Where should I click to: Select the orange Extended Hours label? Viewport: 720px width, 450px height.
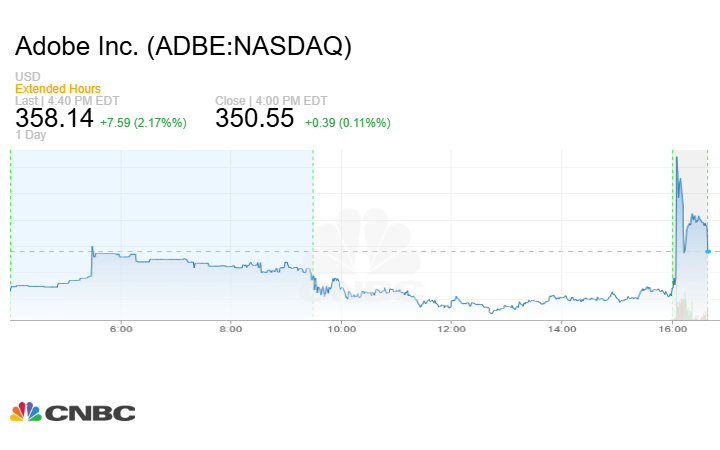pyautogui.click(x=58, y=89)
